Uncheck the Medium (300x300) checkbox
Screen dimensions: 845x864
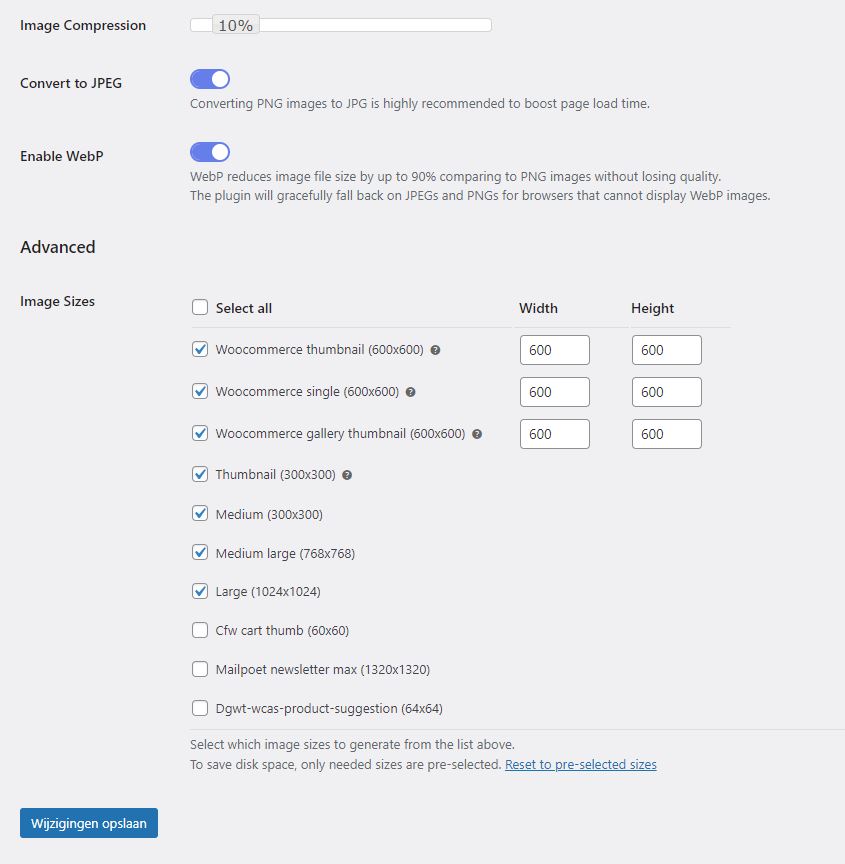tap(200, 513)
